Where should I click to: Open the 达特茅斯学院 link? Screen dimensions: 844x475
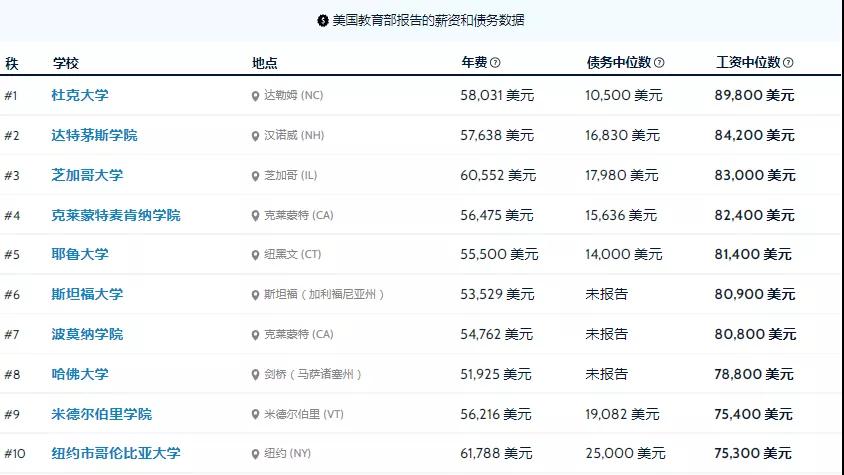click(x=94, y=135)
